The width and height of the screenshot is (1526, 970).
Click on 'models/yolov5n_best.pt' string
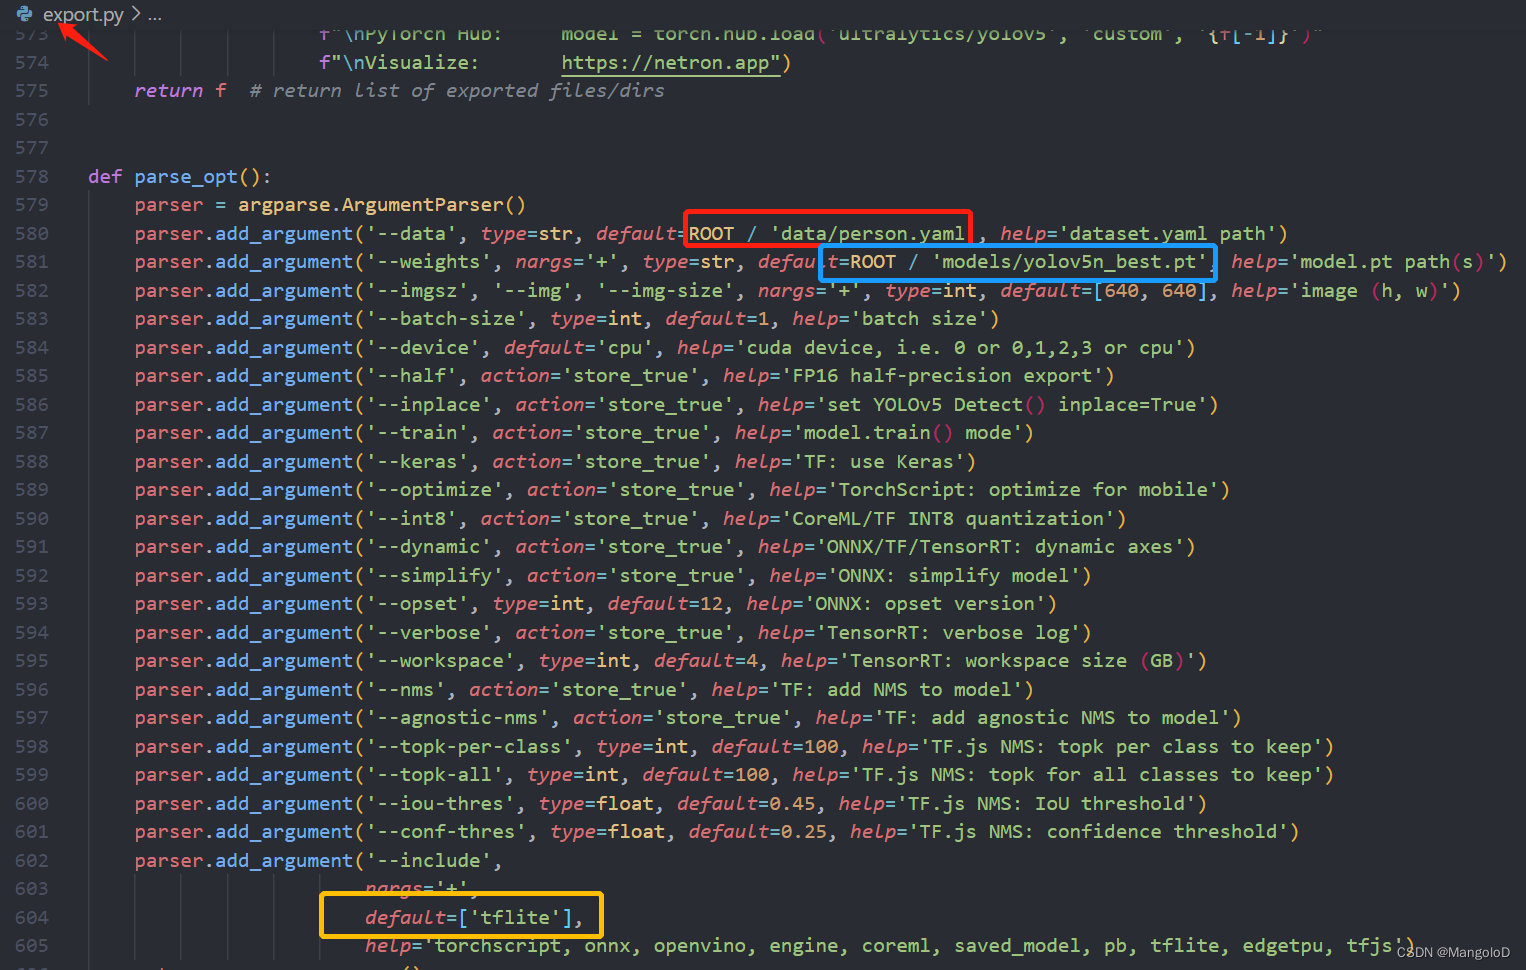click(x=1070, y=262)
